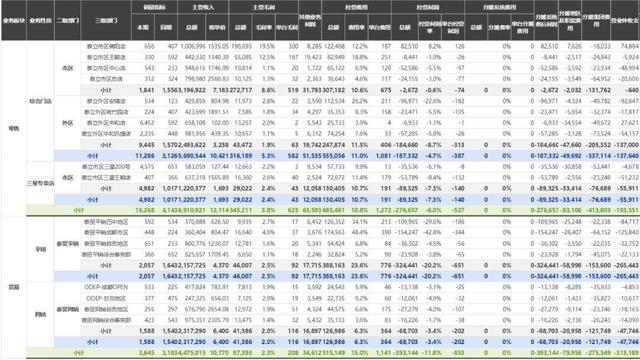
Task: Select the 业务性质 column header
Action: (40, 20)
